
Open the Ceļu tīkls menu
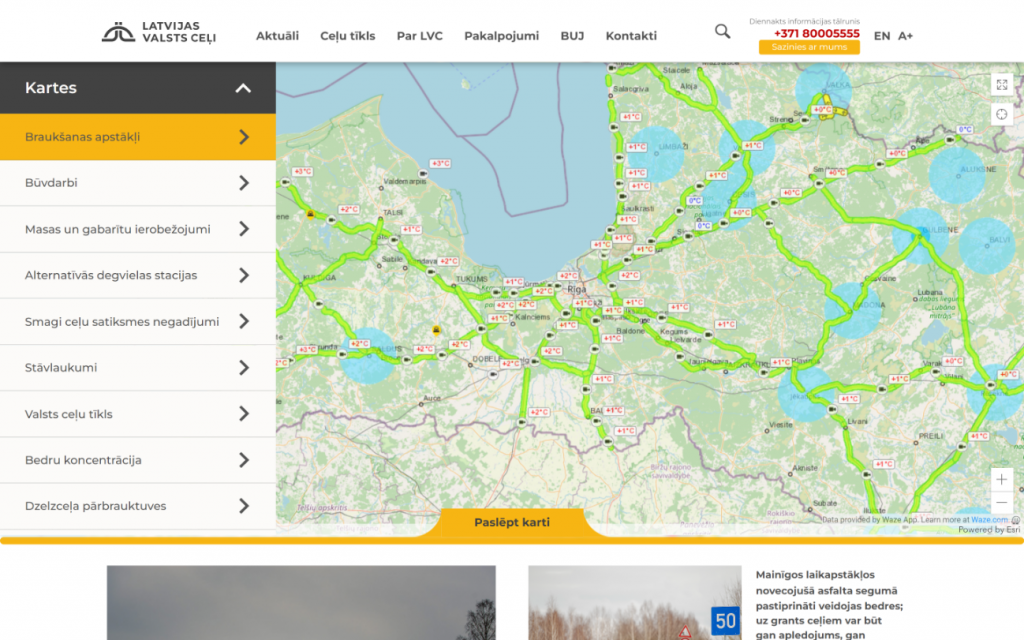(347, 36)
